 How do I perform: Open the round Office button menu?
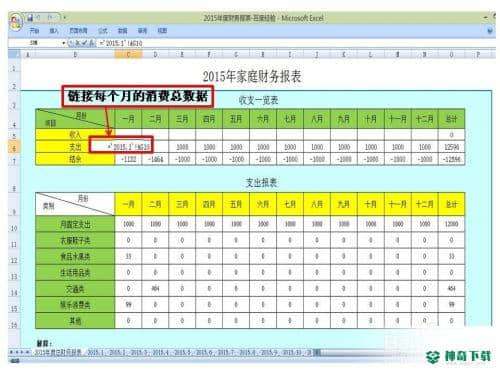tap(15, 21)
